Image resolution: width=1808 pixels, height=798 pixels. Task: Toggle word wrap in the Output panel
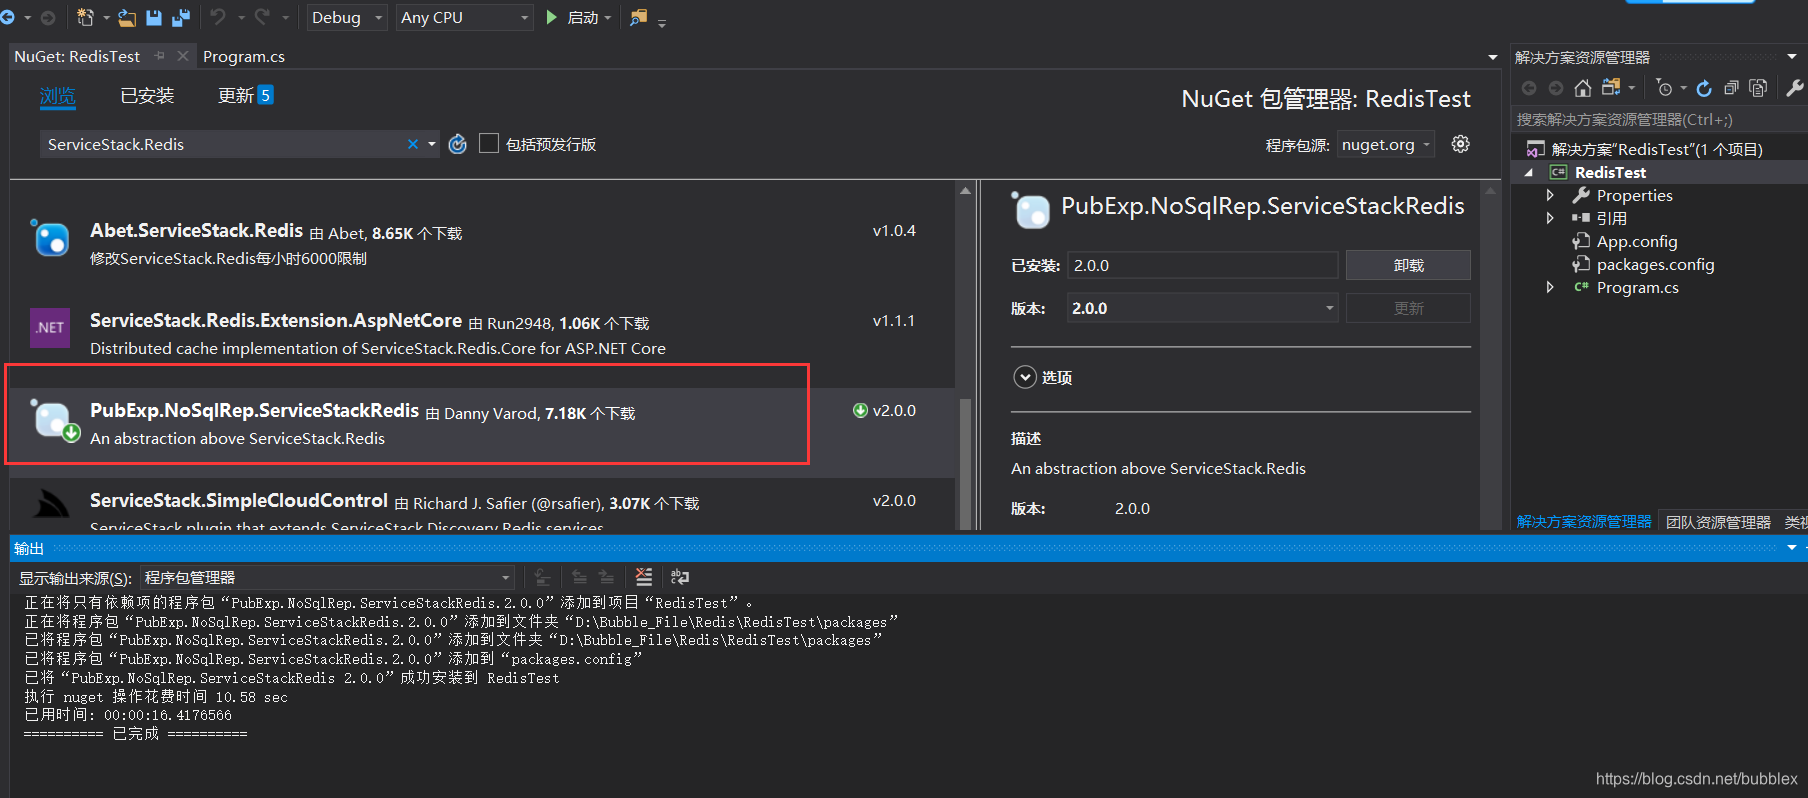tap(680, 577)
